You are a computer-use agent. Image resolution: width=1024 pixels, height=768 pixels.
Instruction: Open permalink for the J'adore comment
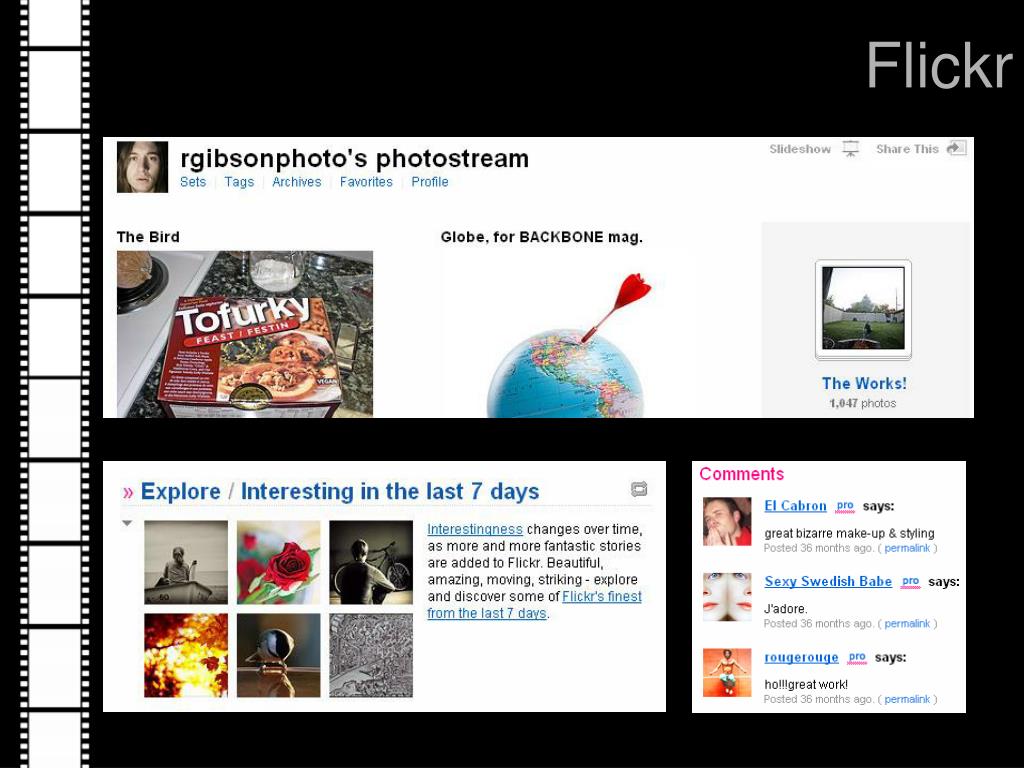click(x=907, y=624)
